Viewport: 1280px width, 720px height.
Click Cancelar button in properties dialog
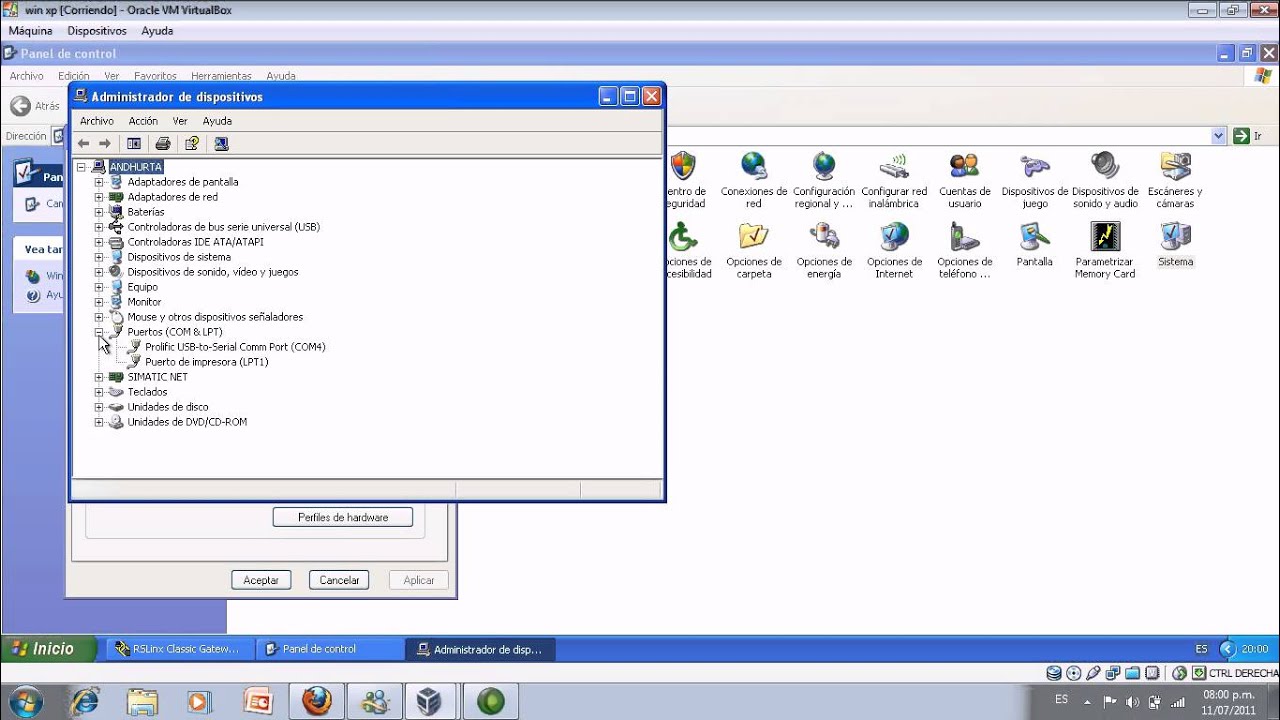[x=339, y=580]
